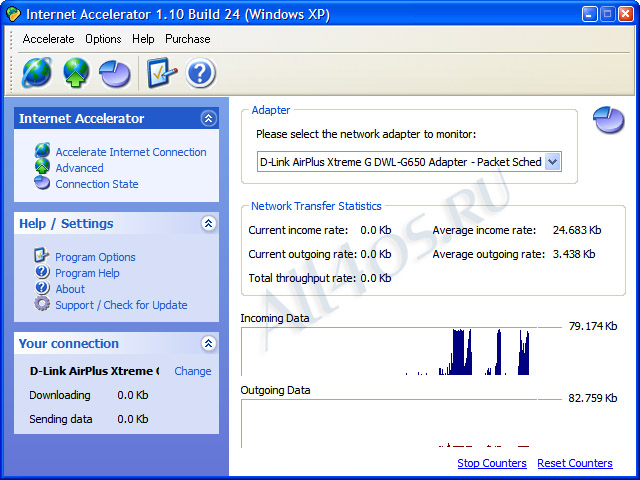Open the Accelerate menu
The height and width of the screenshot is (480, 640).
tap(49, 39)
